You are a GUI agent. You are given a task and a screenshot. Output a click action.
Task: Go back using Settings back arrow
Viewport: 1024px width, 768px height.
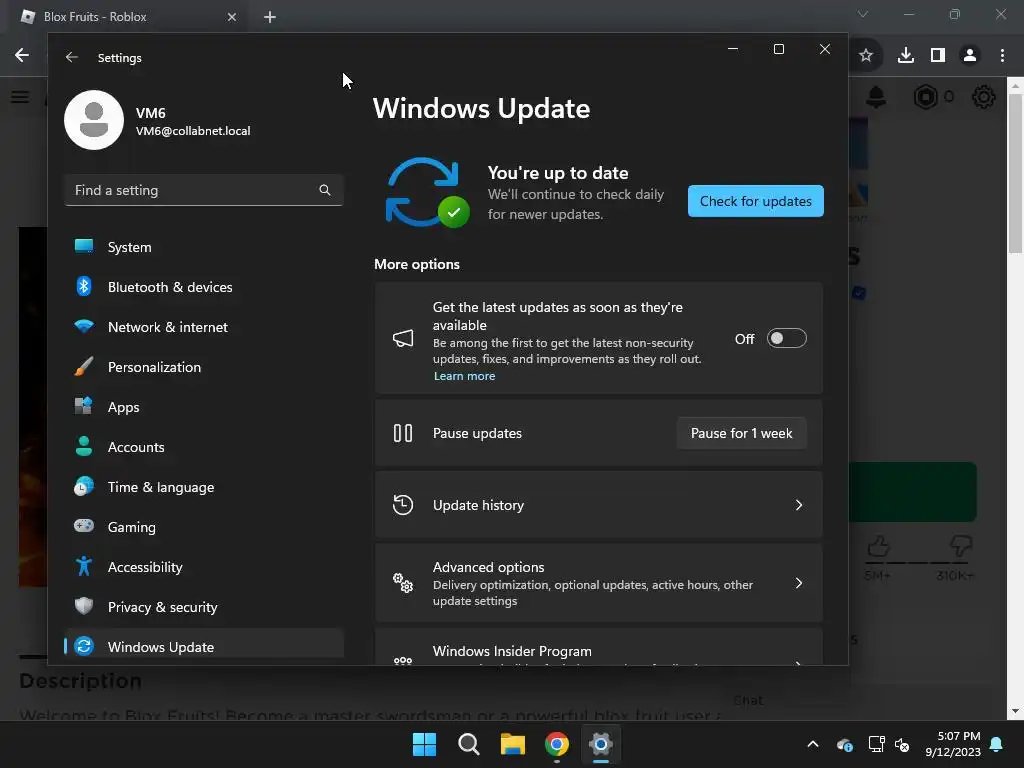(72, 57)
